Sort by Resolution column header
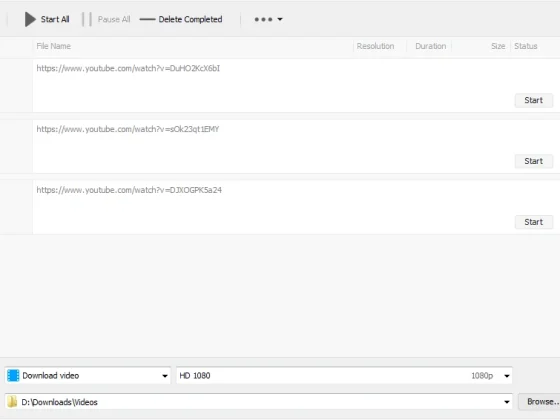The width and height of the screenshot is (560, 420). click(x=375, y=46)
